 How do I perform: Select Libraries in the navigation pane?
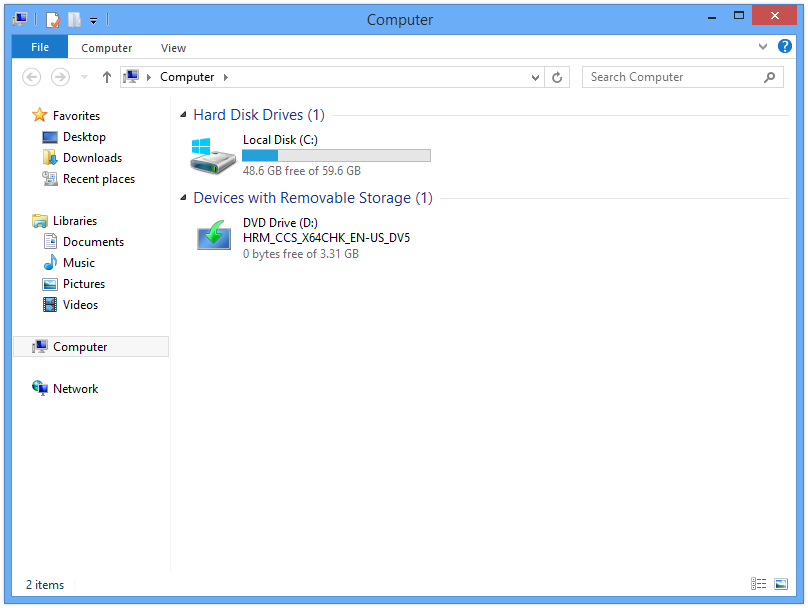75,221
